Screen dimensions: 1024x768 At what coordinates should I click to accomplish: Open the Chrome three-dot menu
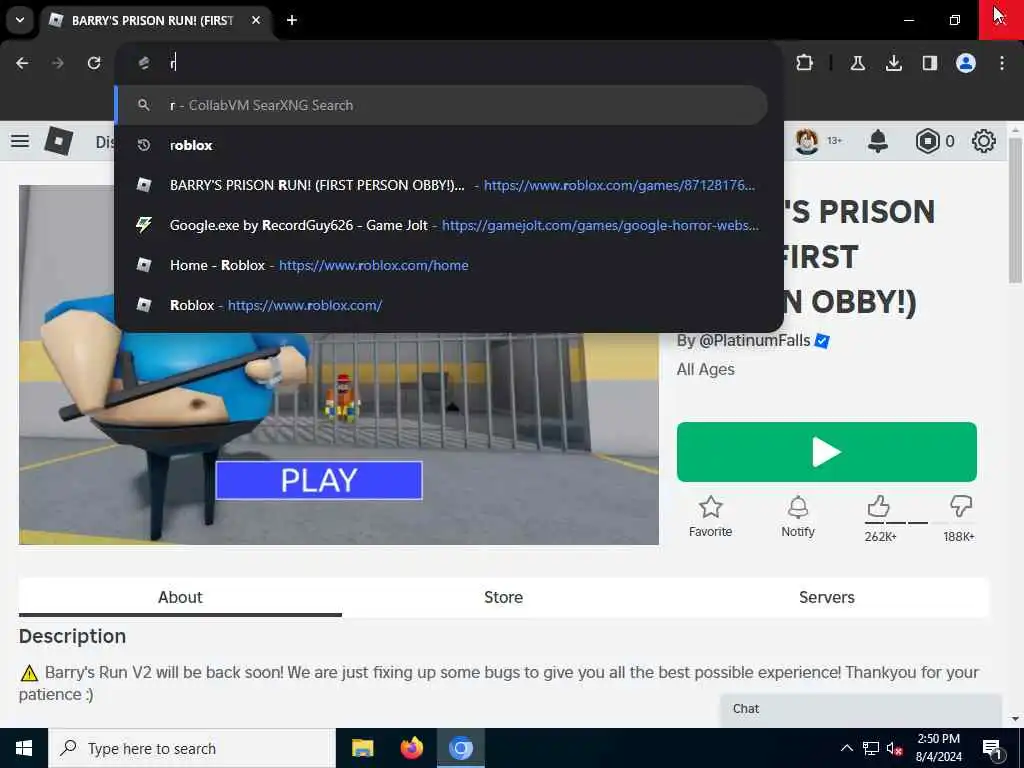click(1002, 63)
